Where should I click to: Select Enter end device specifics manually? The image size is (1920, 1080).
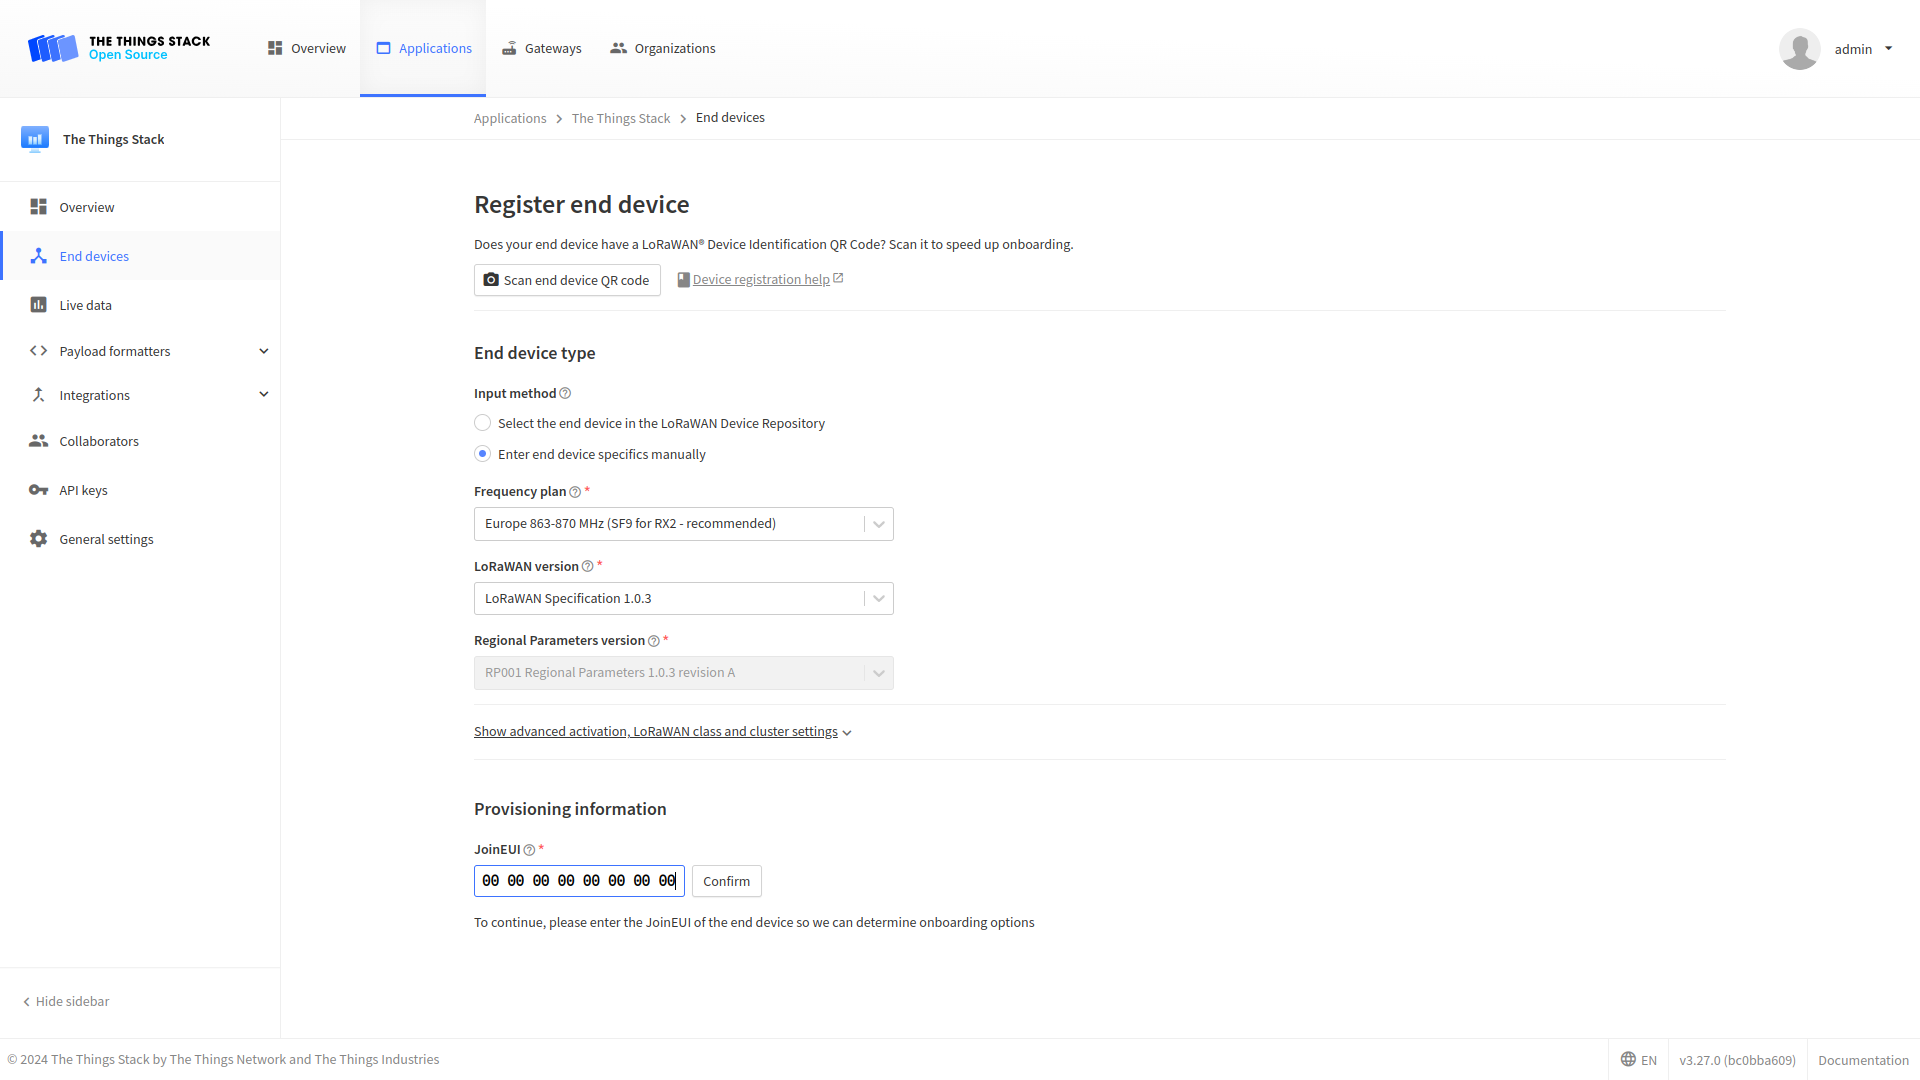[482, 454]
